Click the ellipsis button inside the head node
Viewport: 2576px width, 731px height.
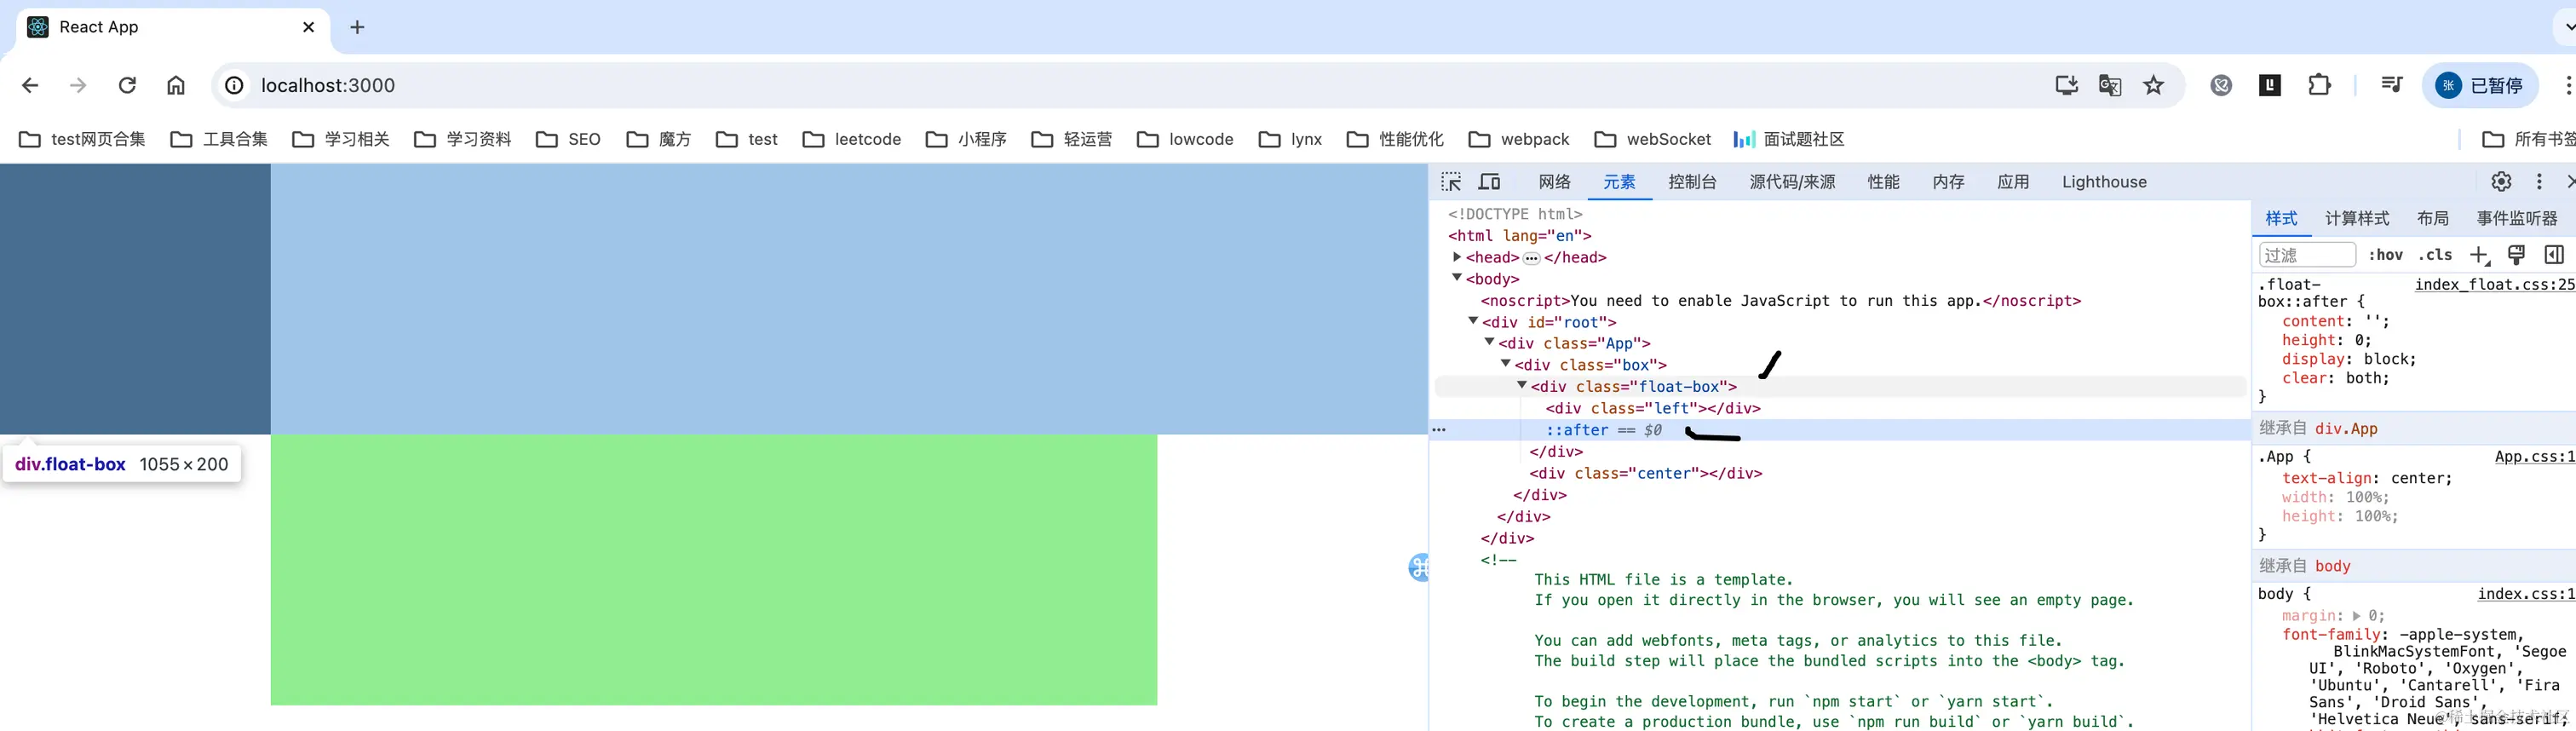pos(1531,258)
